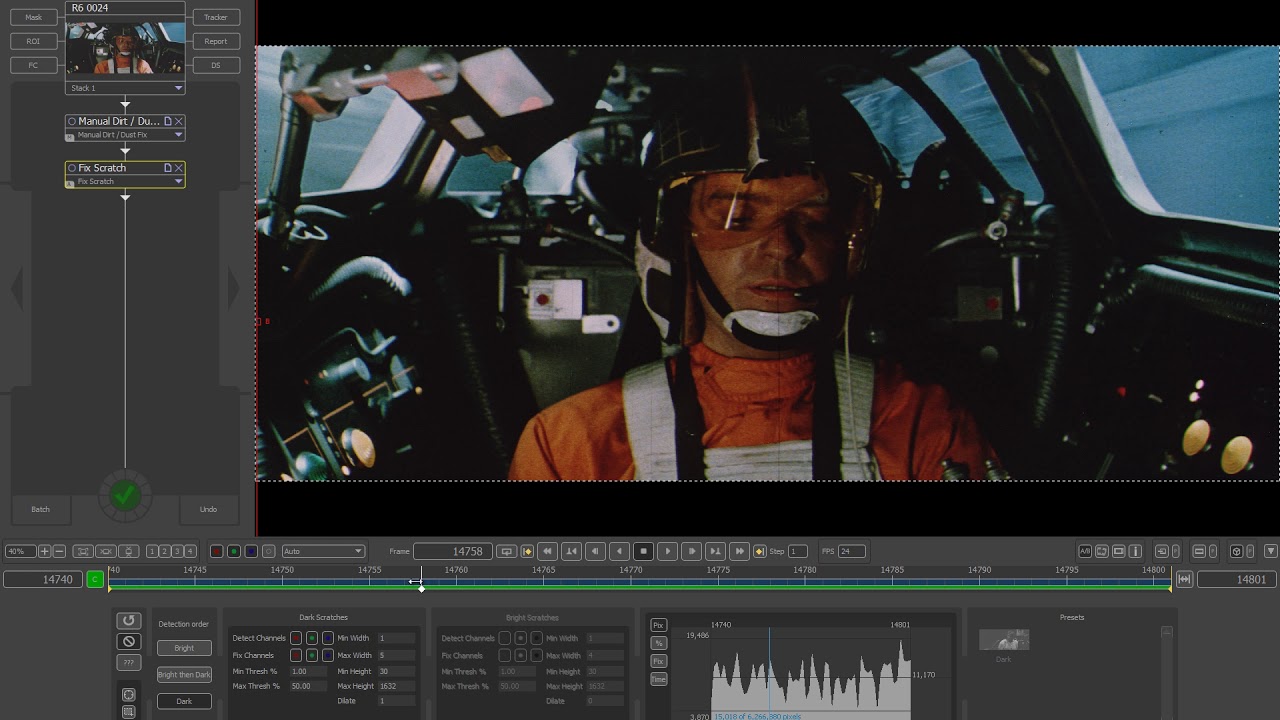Toggle blue display channel in viewer toolbar
Screen dimensions: 1280x720
(251, 551)
